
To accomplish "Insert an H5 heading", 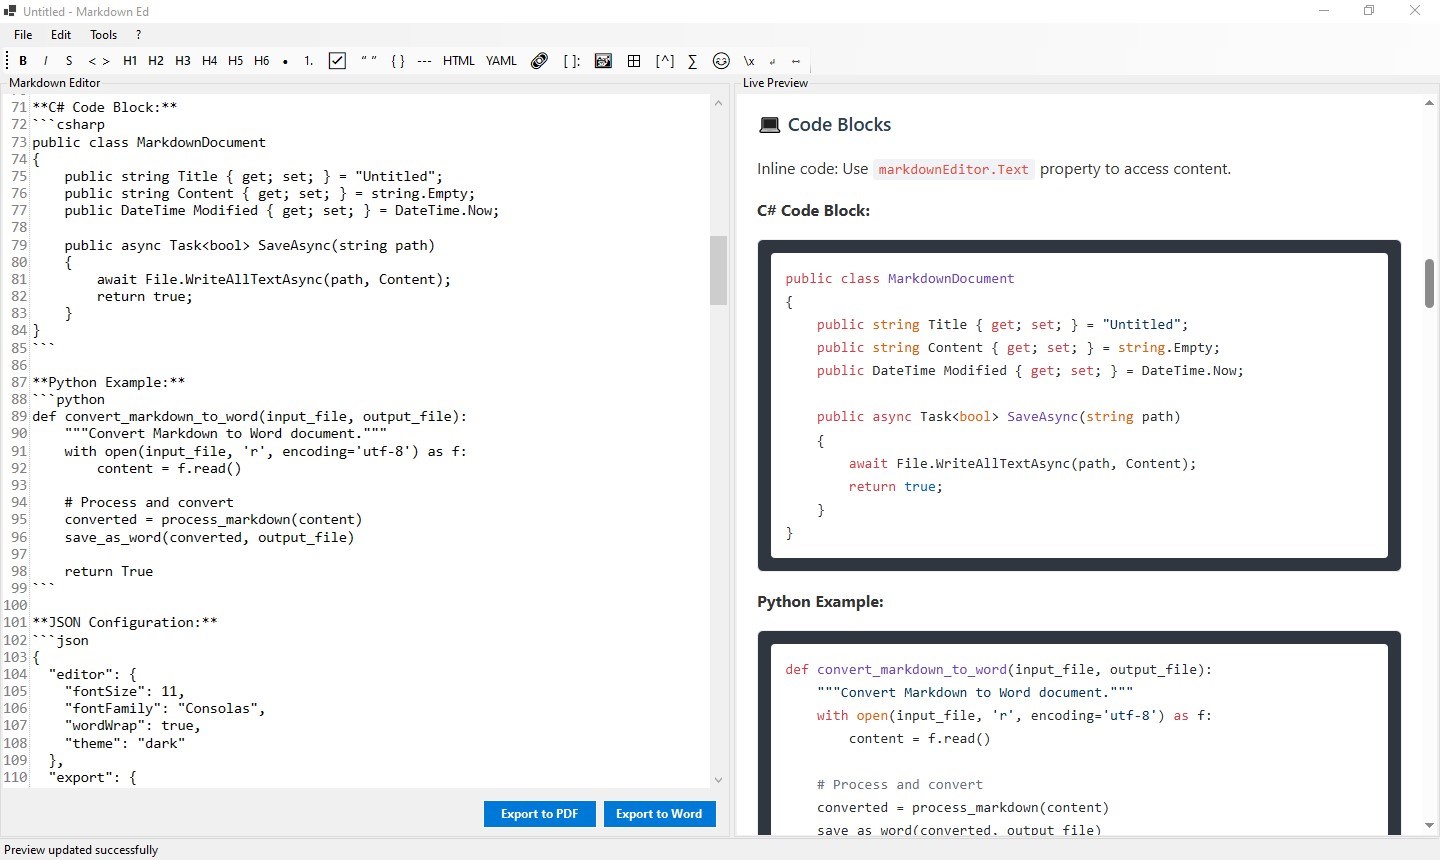I will pos(235,61).
